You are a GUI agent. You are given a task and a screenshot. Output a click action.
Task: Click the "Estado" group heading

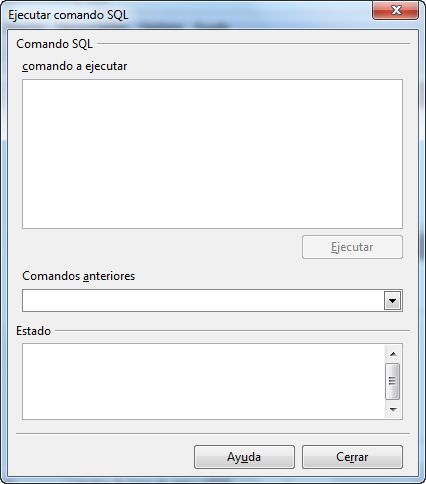click(x=33, y=331)
